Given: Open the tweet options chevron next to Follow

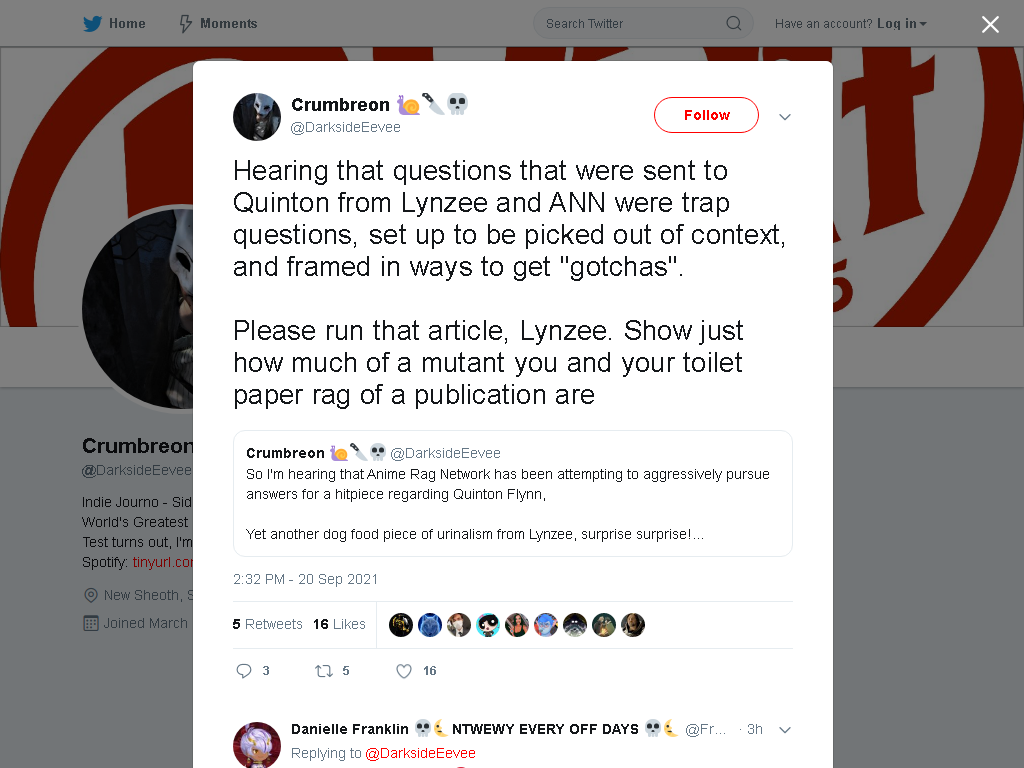Looking at the screenshot, I should point(784,117).
